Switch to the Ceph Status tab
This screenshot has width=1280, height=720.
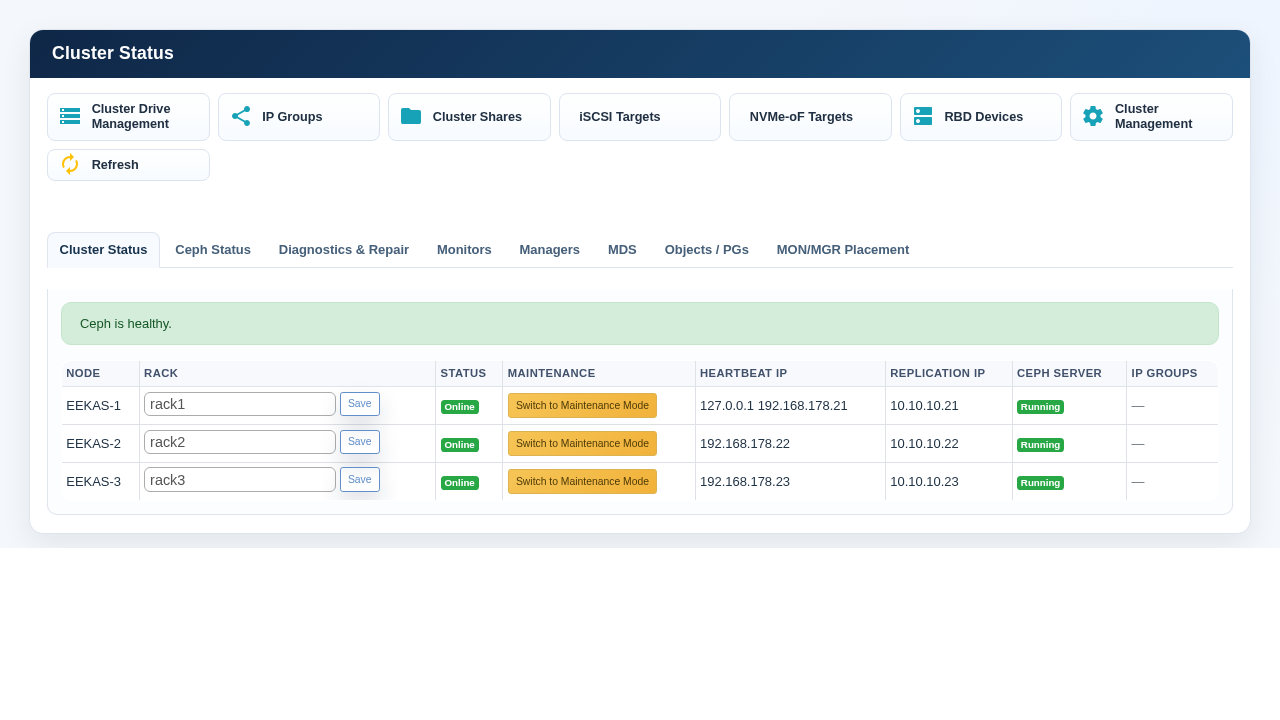pyautogui.click(x=213, y=250)
